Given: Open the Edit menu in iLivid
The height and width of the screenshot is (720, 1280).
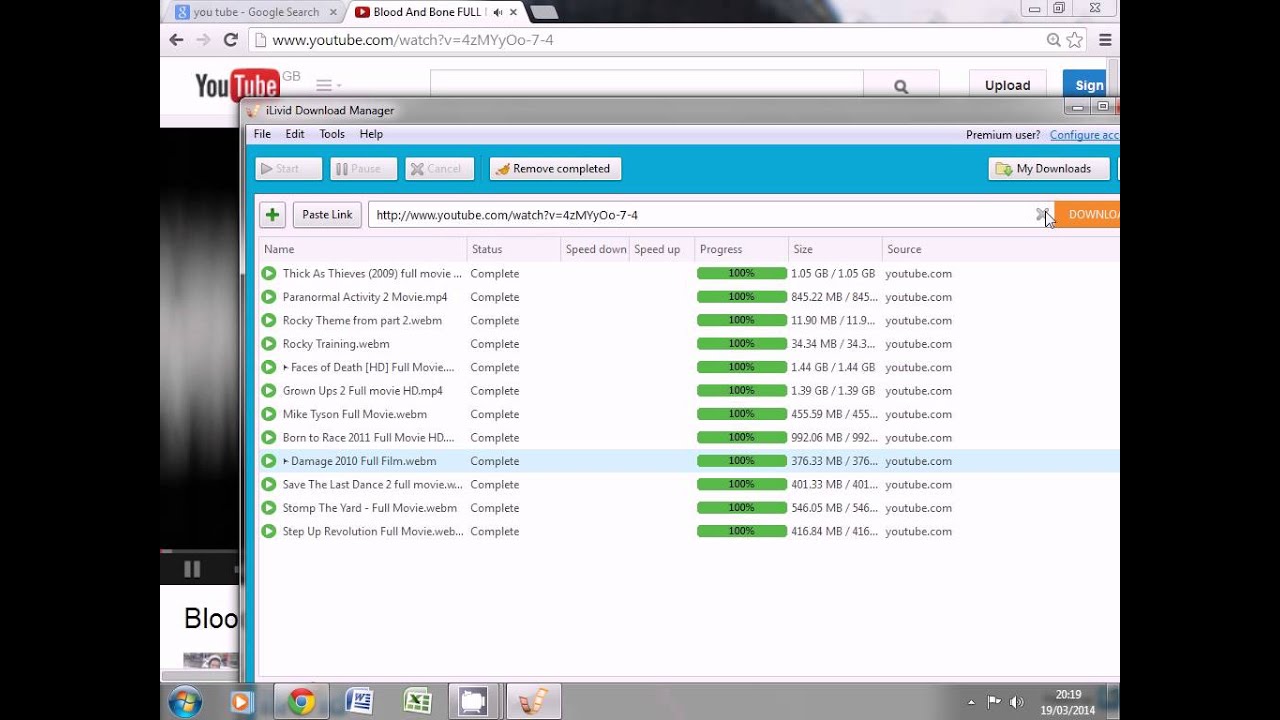Looking at the screenshot, I should 295,134.
